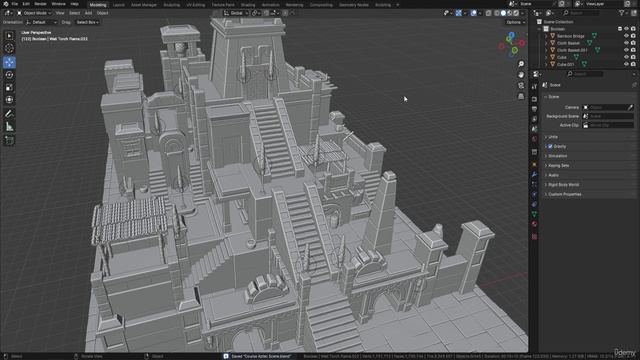Open the viewport Add menu
The height and width of the screenshot is (360, 640).
point(88,13)
